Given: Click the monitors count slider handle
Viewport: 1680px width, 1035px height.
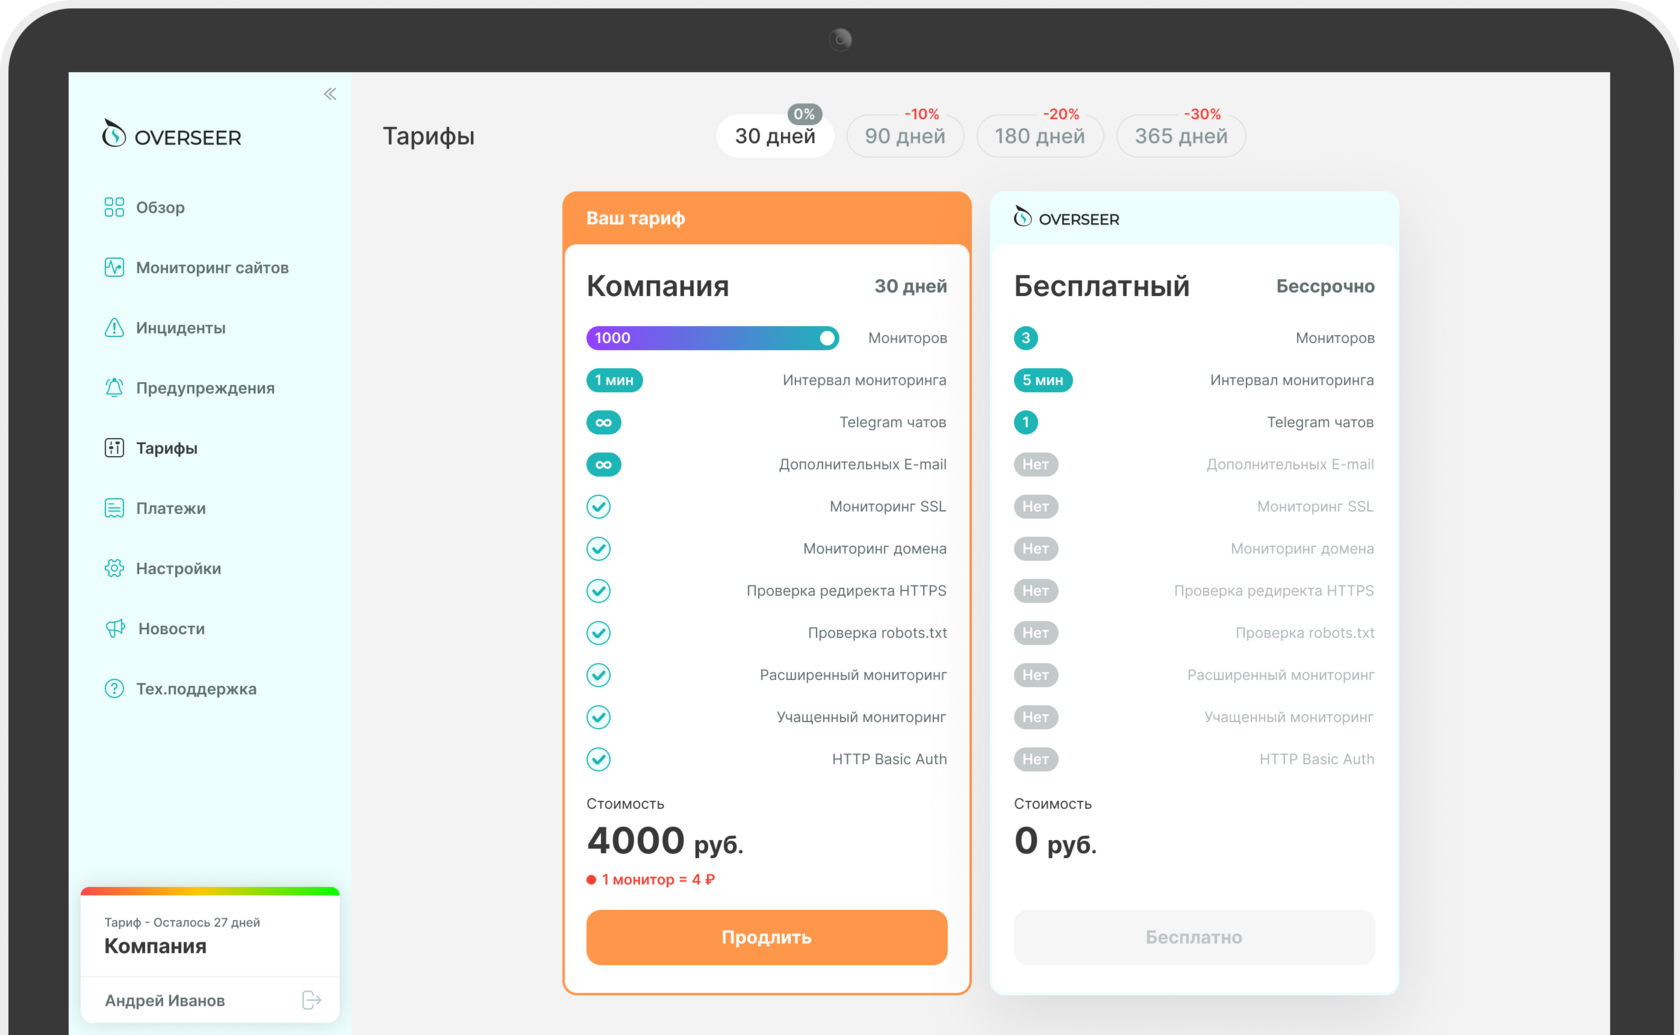Looking at the screenshot, I should coord(827,338).
